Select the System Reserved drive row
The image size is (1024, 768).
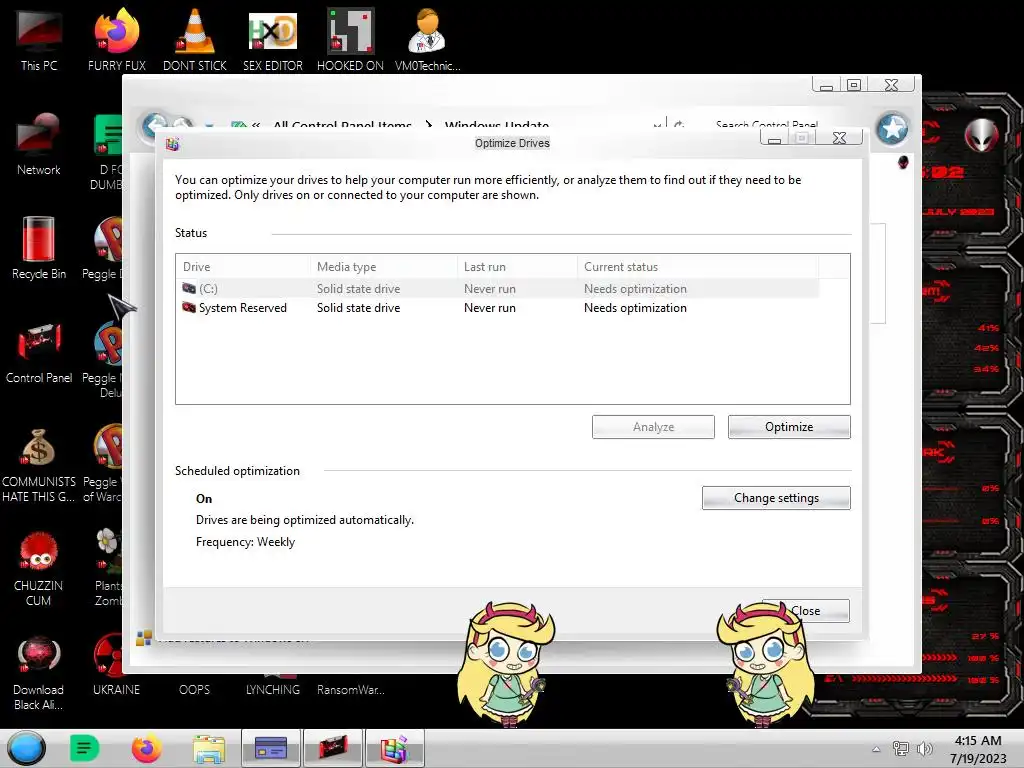pos(497,308)
